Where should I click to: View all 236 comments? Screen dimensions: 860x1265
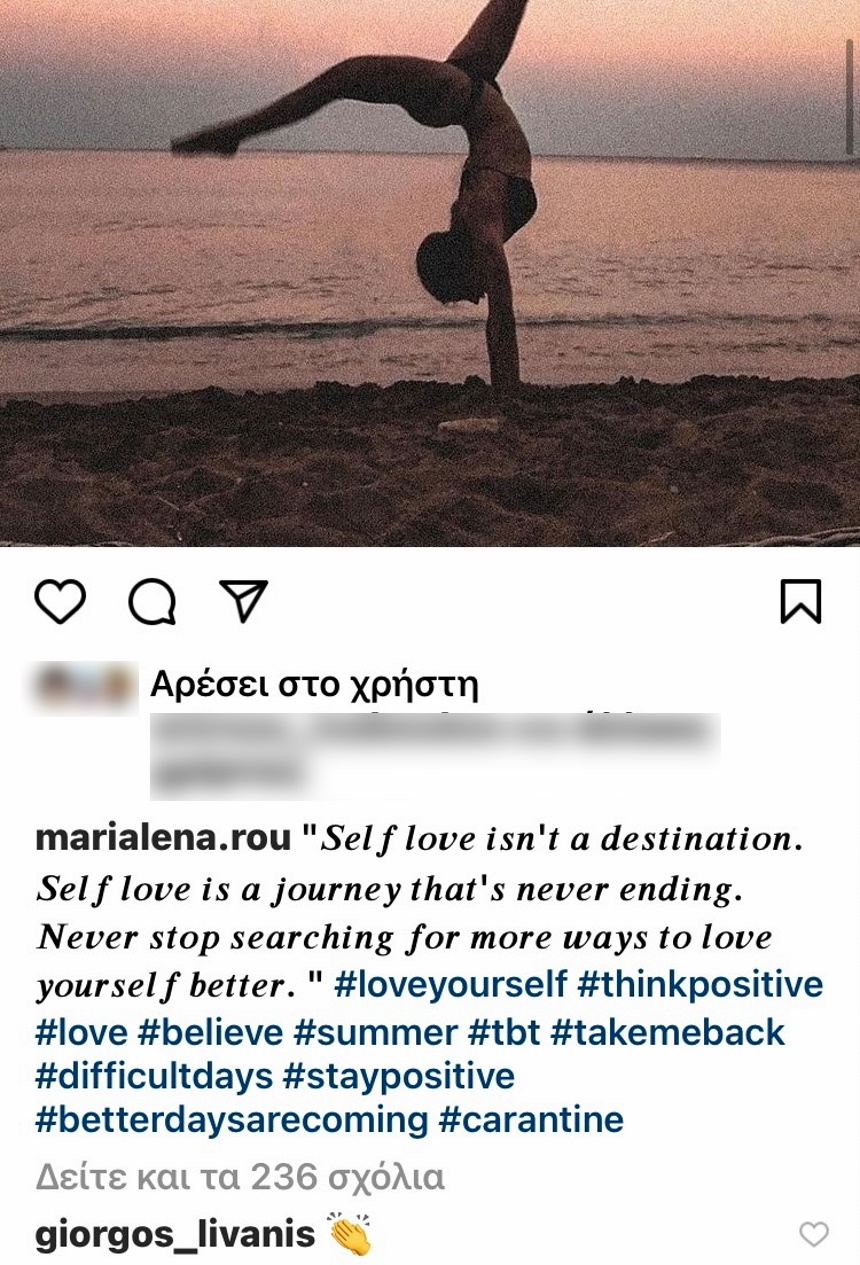point(240,1177)
